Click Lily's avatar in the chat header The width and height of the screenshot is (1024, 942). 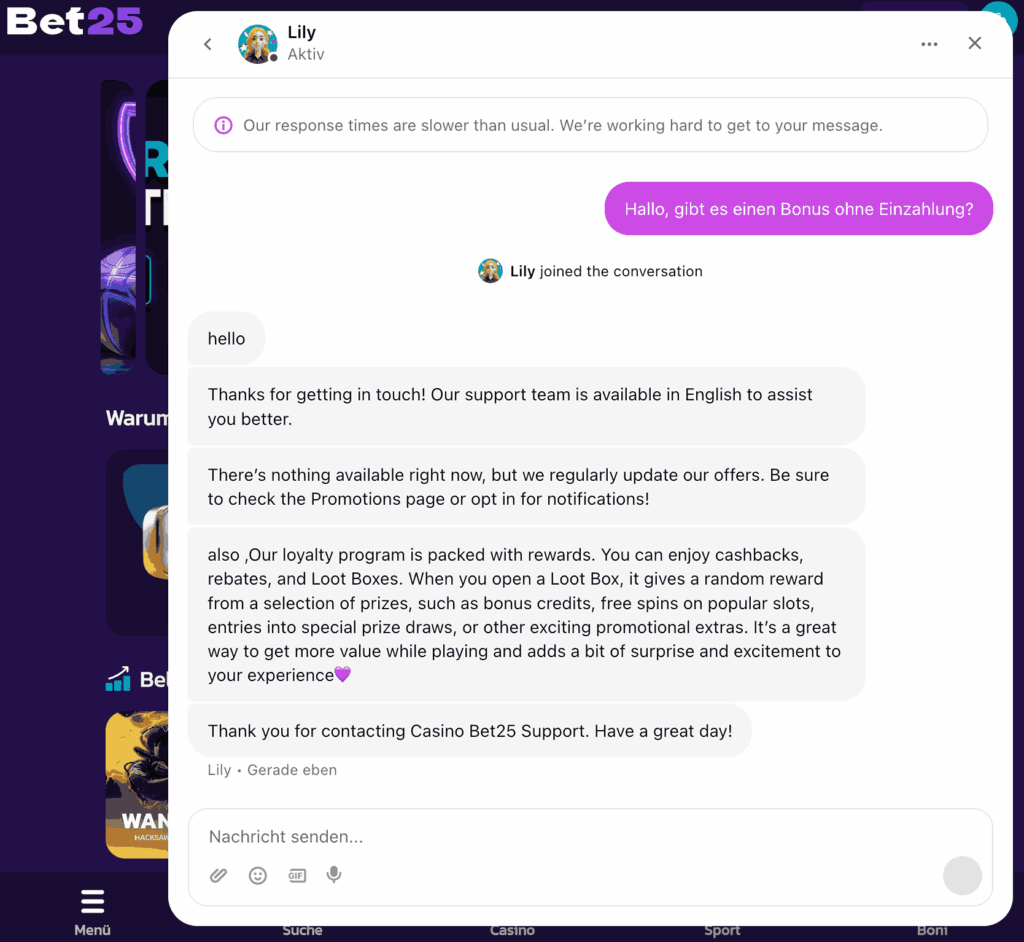pyautogui.click(x=257, y=44)
